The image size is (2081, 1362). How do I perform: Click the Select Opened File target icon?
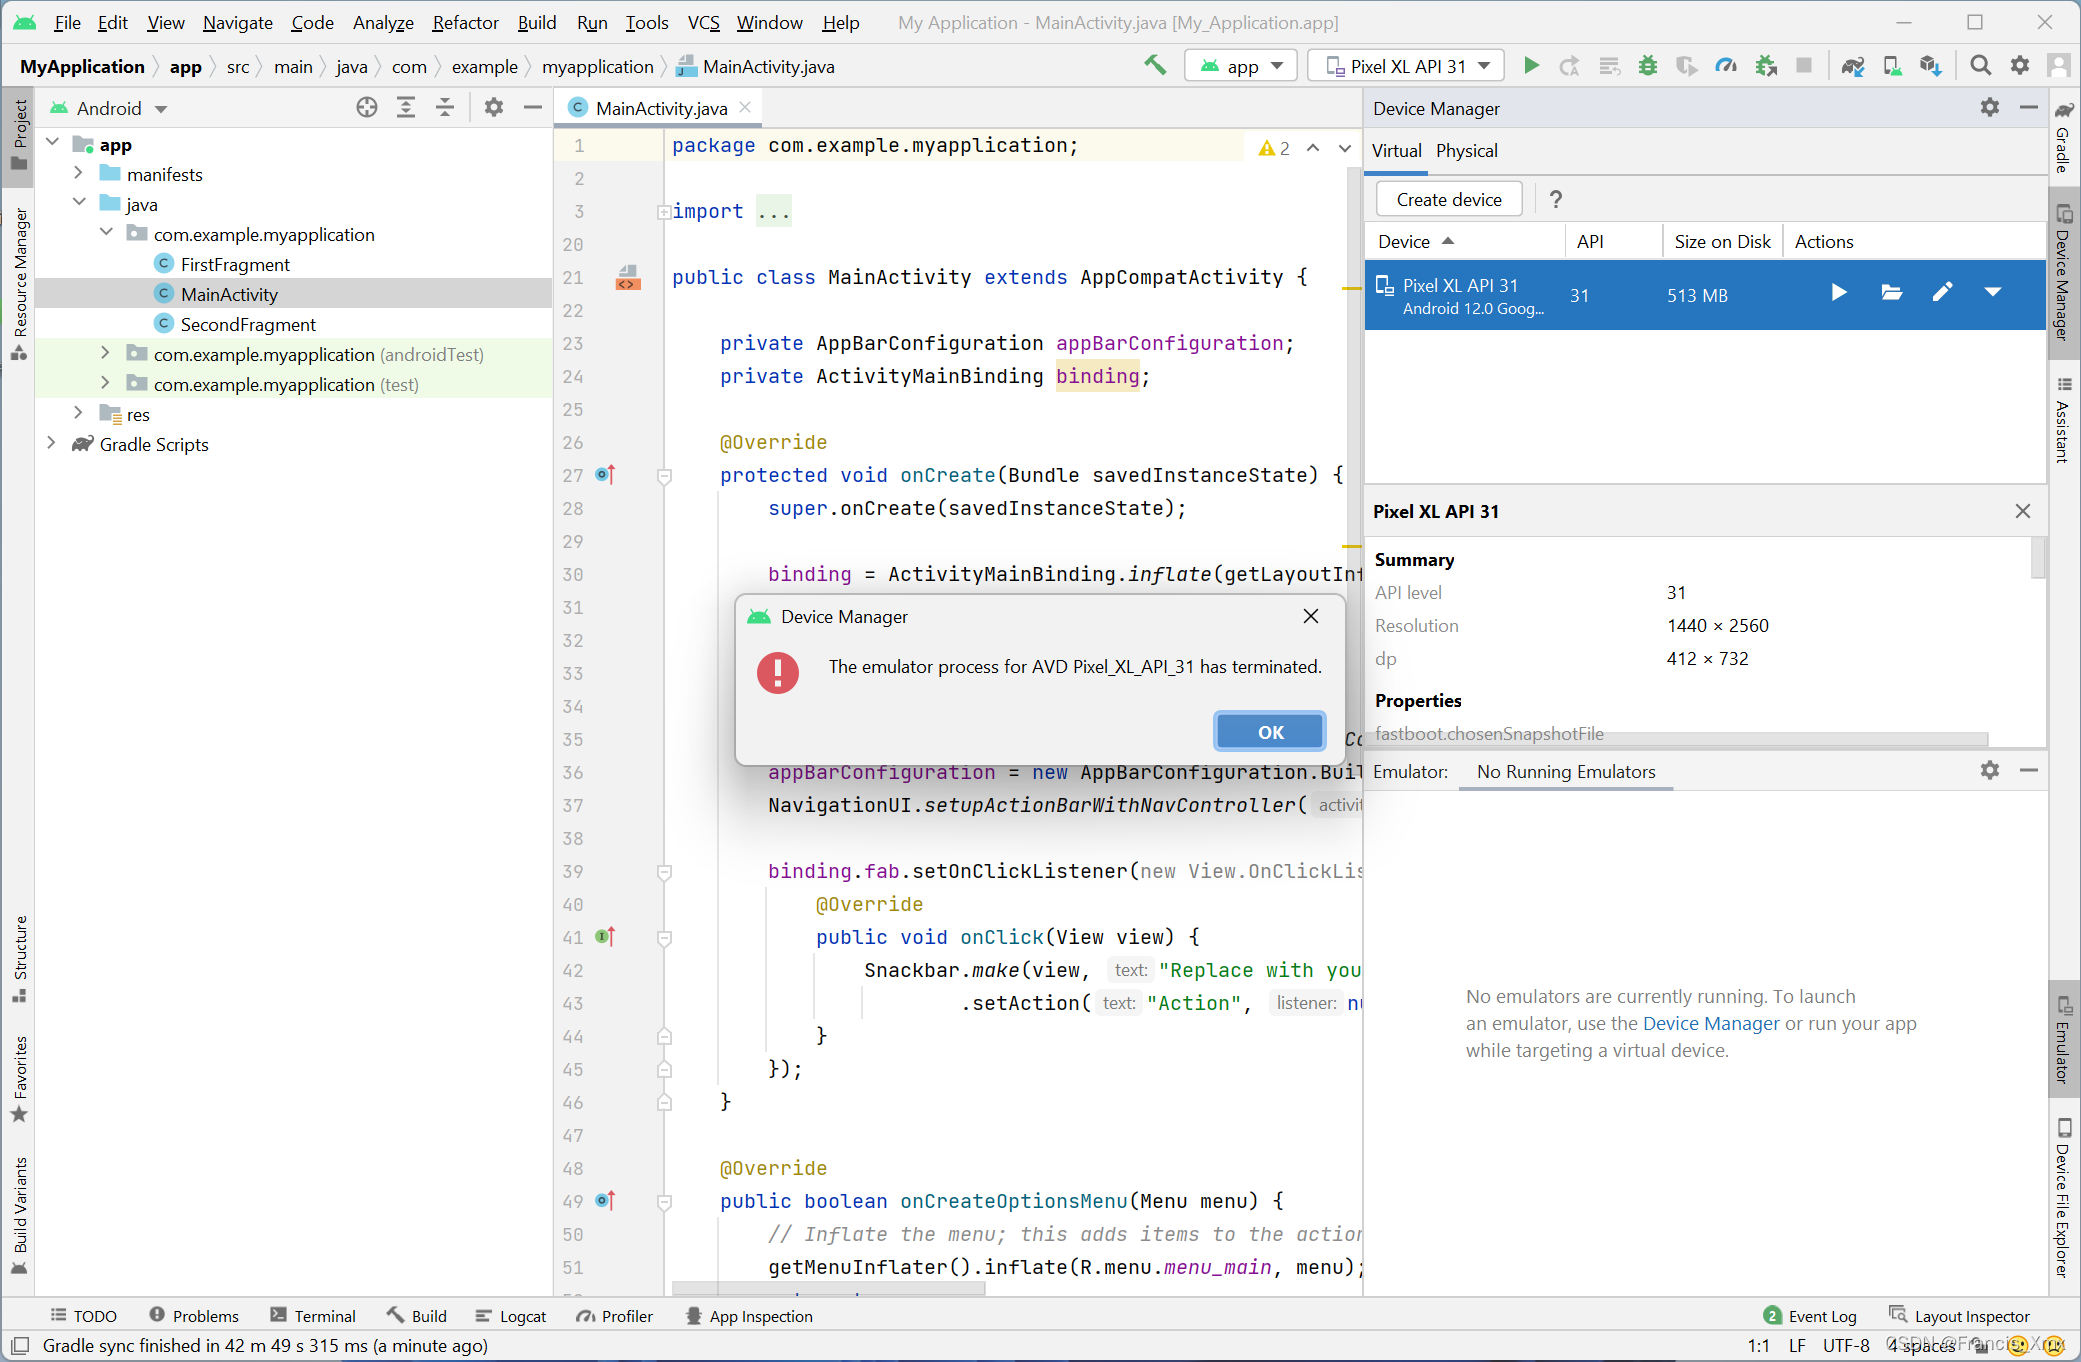[367, 108]
